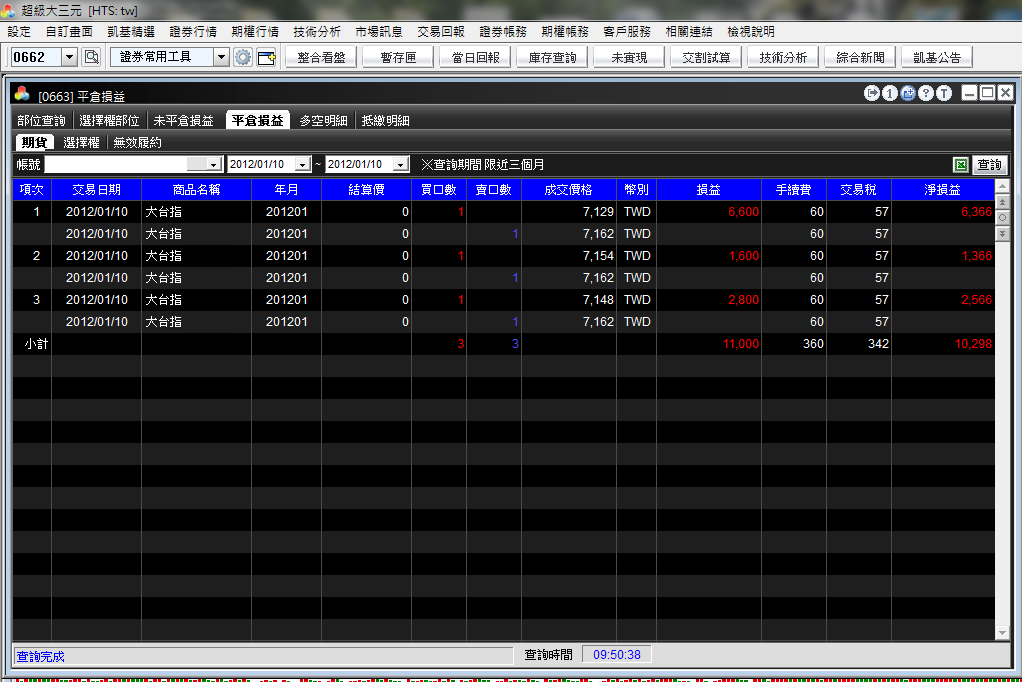Switch to the 抵繳明細 tab

pos(386,121)
